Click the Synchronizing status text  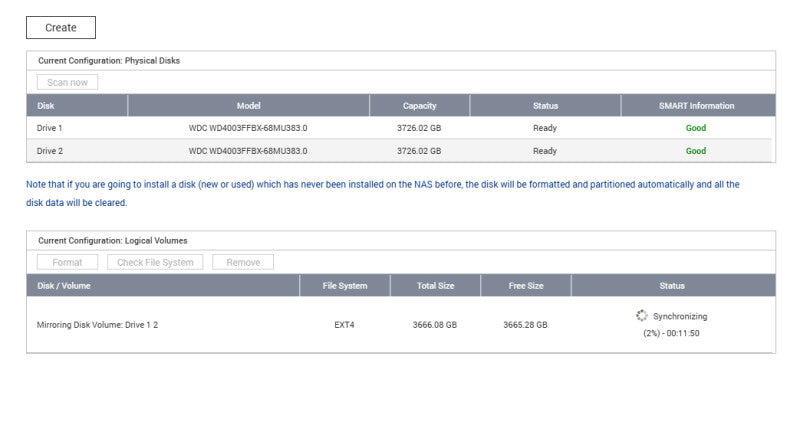point(680,316)
